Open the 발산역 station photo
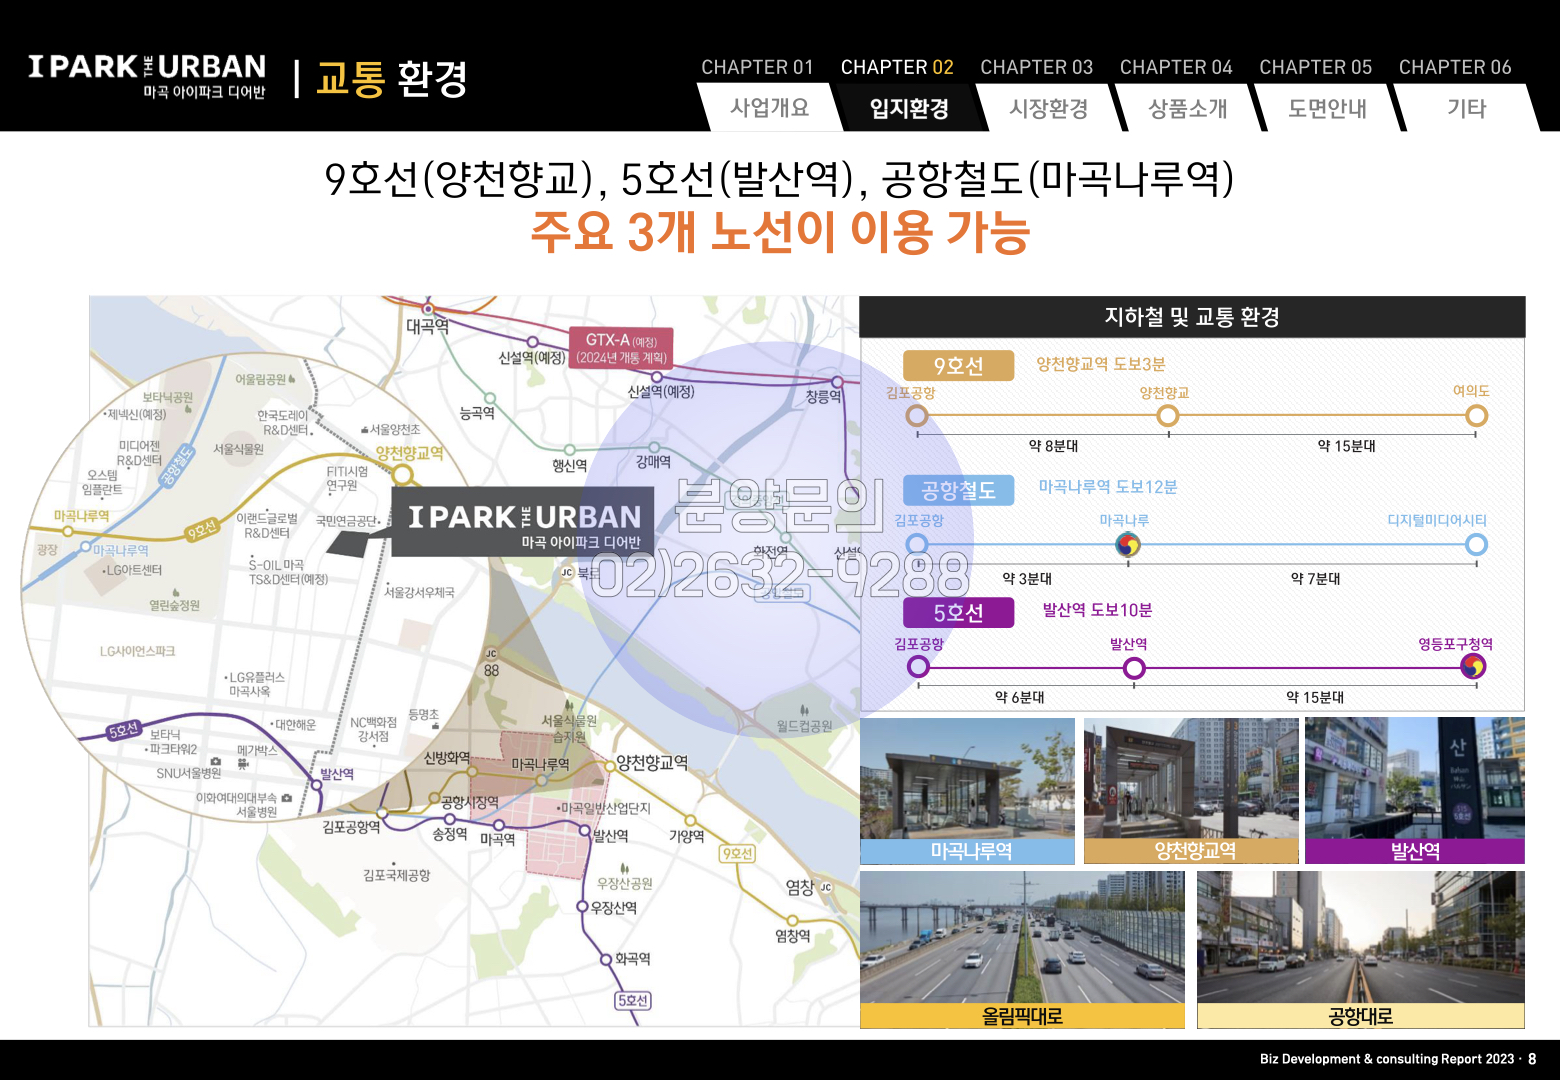1560x1080 pixels. click(x=1415, y=791)
